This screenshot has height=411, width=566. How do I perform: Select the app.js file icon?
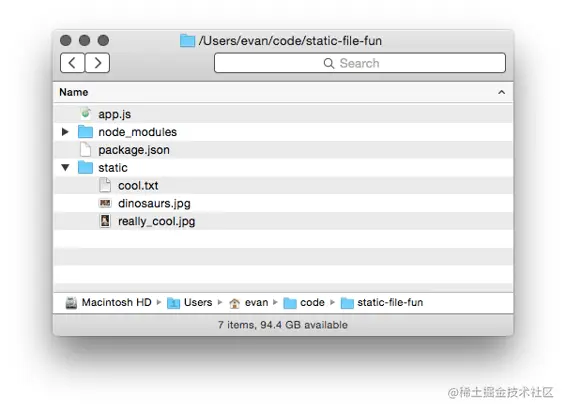(86, 114)
